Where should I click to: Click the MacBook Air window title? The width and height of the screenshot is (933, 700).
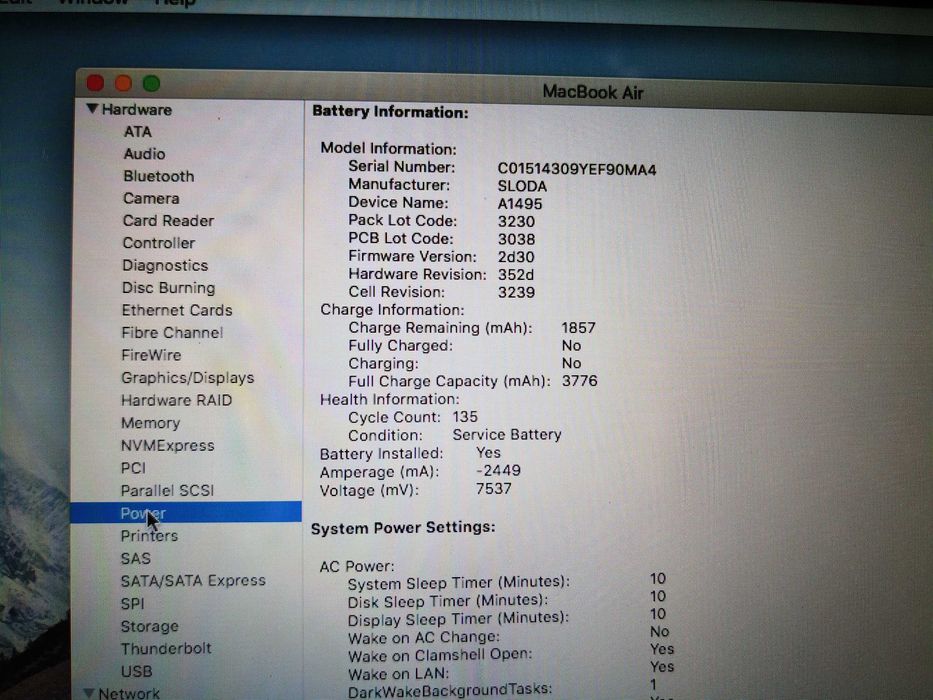click(593, 92)
